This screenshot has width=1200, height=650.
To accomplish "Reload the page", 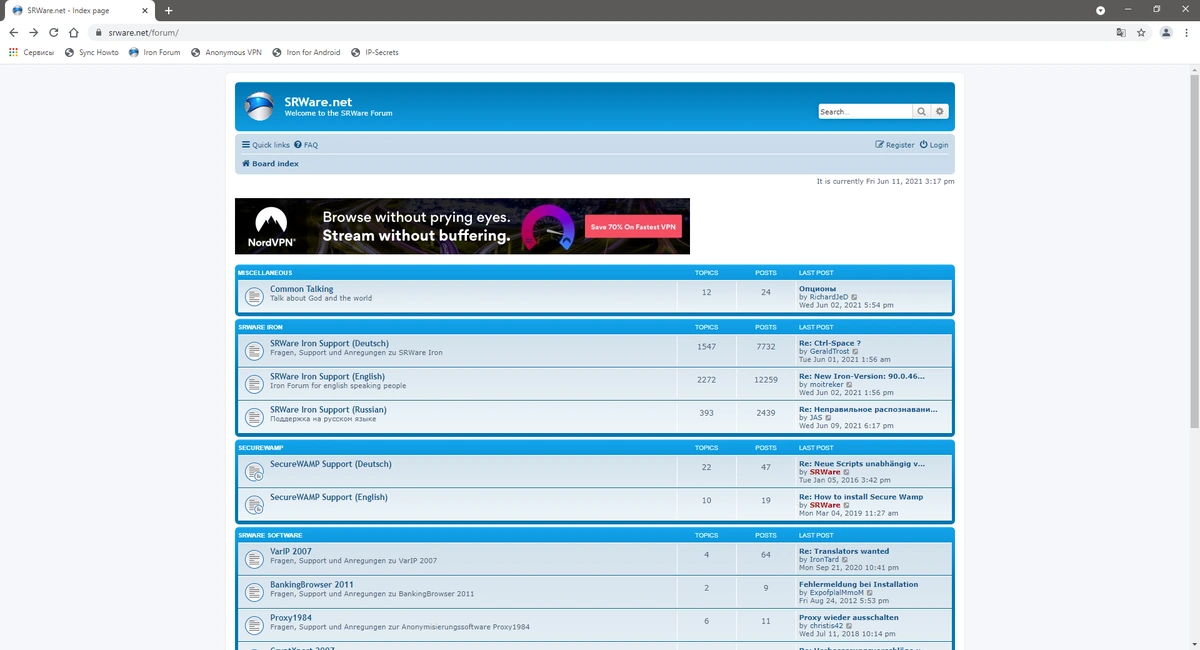I will (x=54, y=32).
